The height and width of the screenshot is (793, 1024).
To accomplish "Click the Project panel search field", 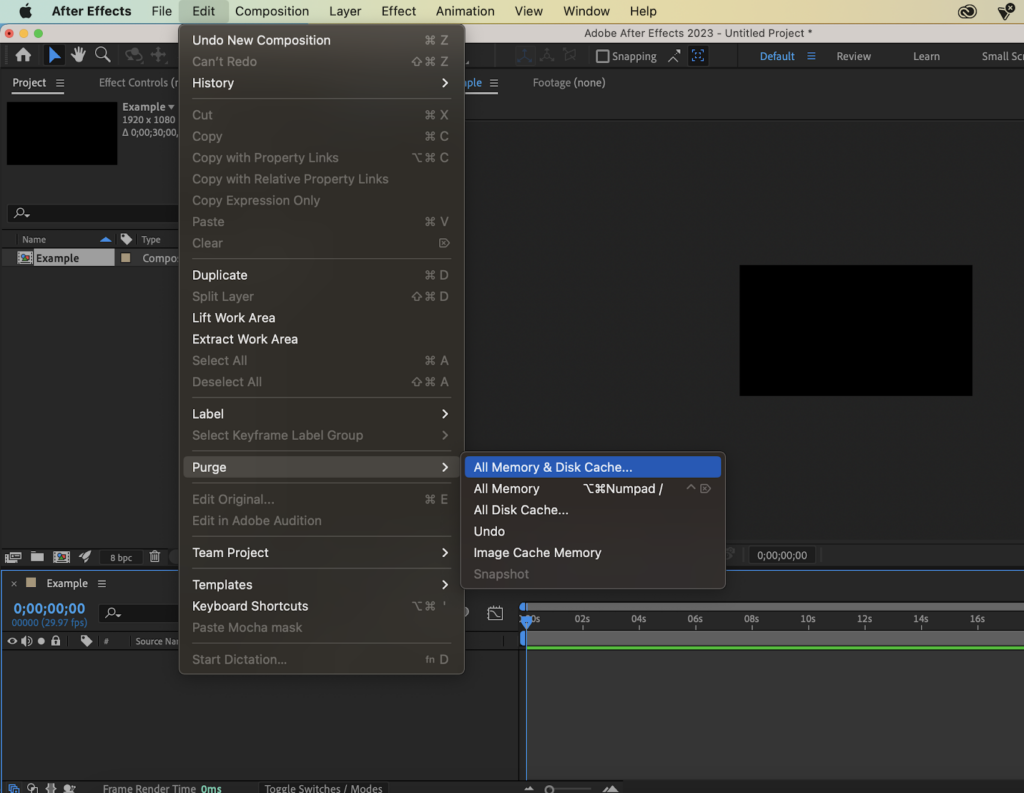I will pyautogui.click(x=93, y=213).
